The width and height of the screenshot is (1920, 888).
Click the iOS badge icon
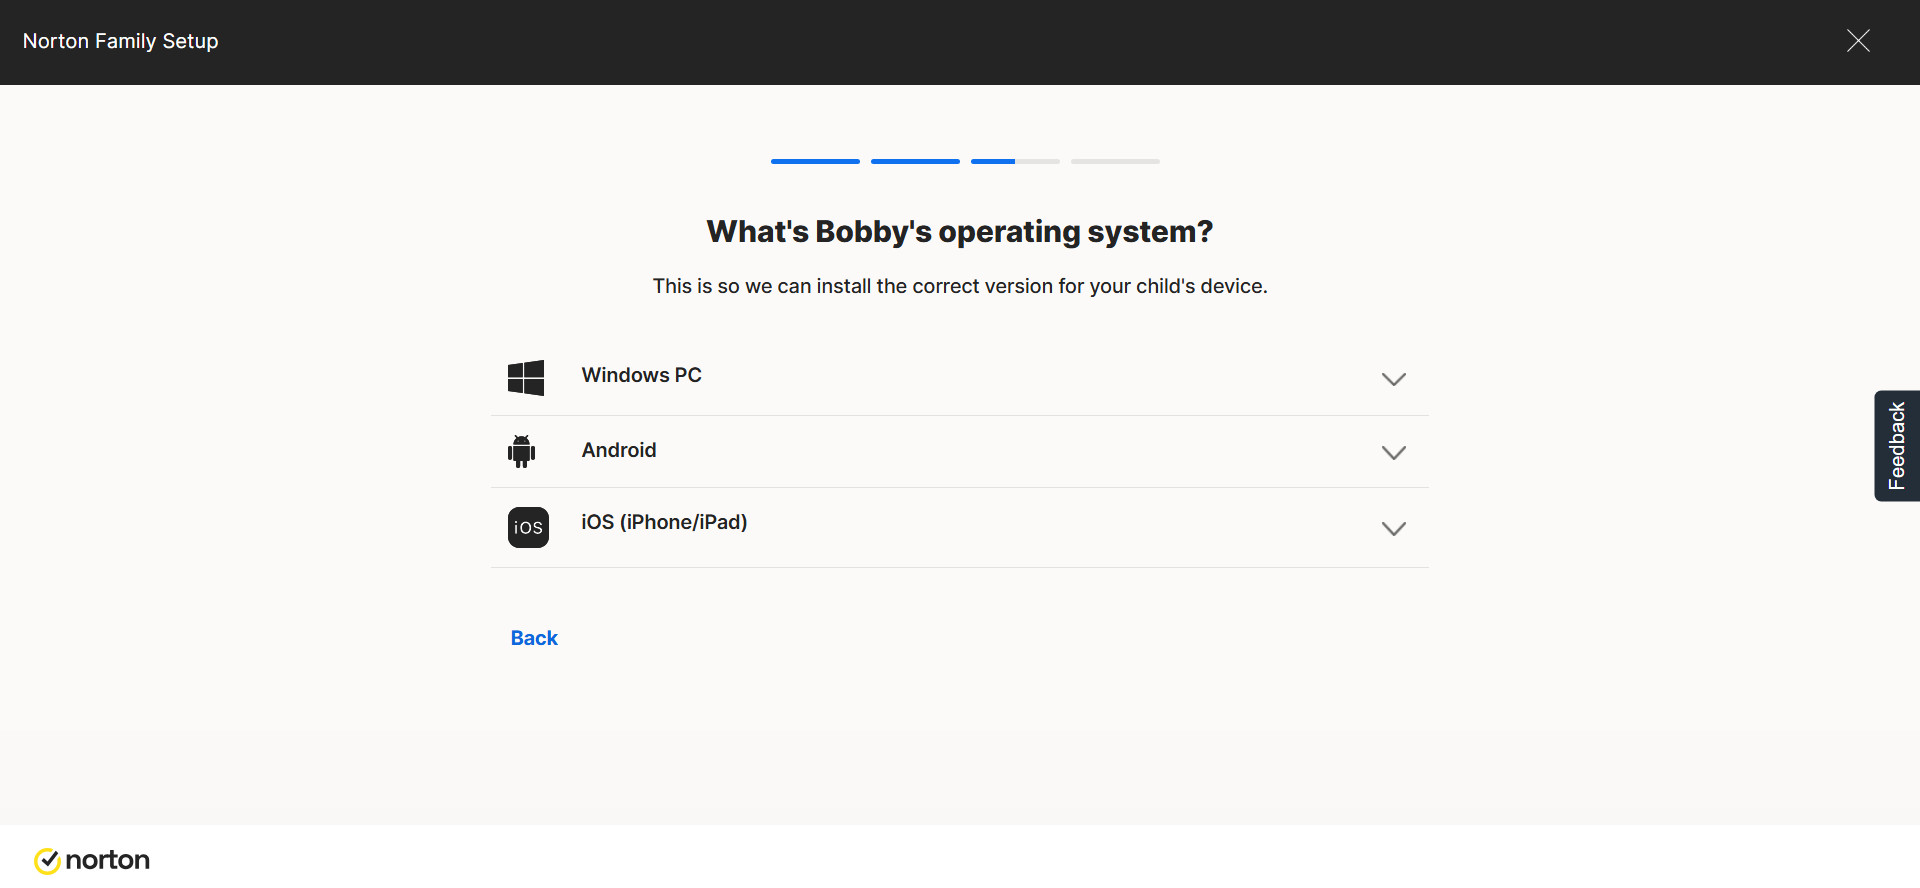click(x=528, y=527)
